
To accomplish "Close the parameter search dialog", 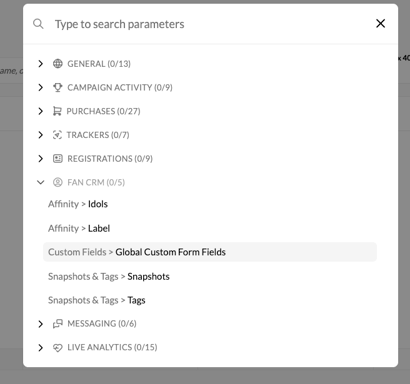I will (x=381, y=23).
